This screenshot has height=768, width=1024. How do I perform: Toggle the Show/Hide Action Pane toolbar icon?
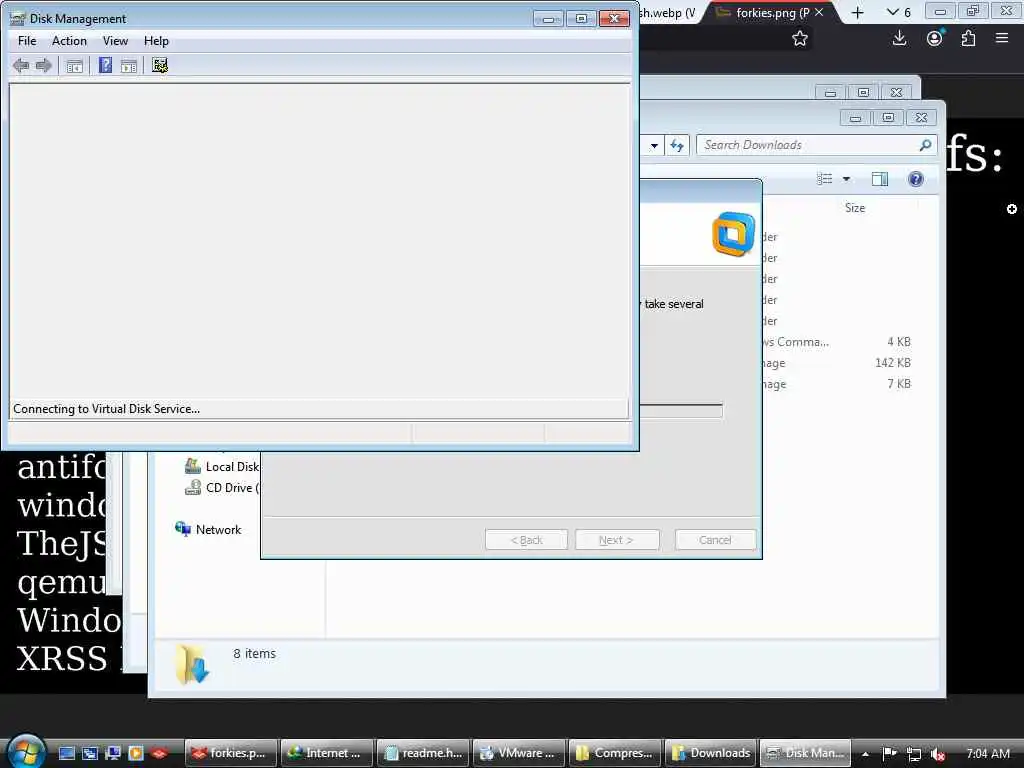[x=129, y=65]
